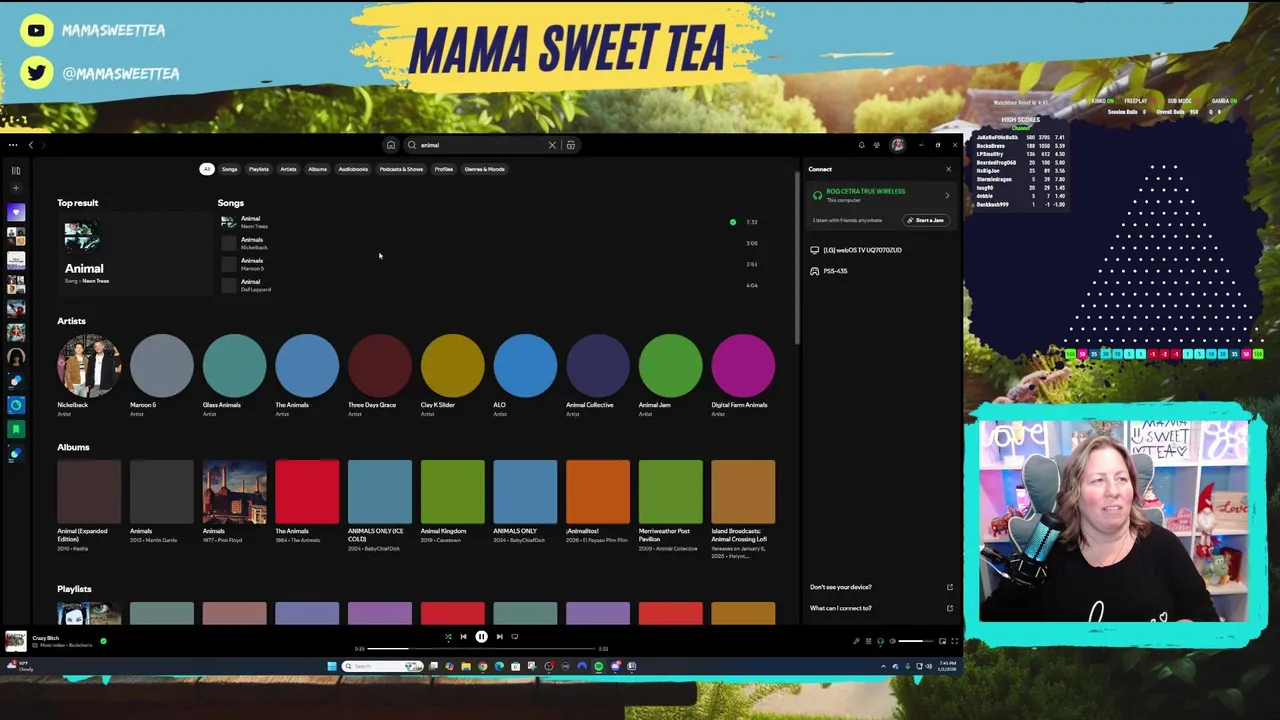Open Windows Start button
This screenshot has height=720, width=1280.
coord(332,666)
